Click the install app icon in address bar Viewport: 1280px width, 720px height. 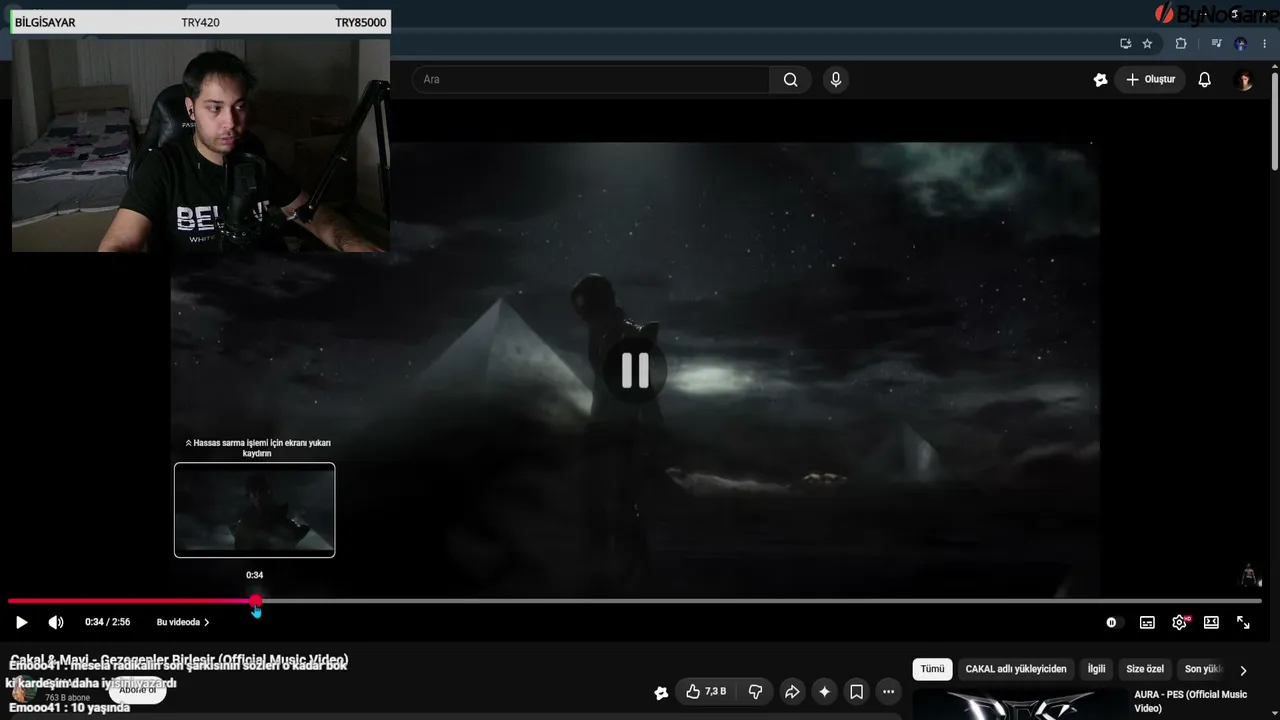(1125, 44)
